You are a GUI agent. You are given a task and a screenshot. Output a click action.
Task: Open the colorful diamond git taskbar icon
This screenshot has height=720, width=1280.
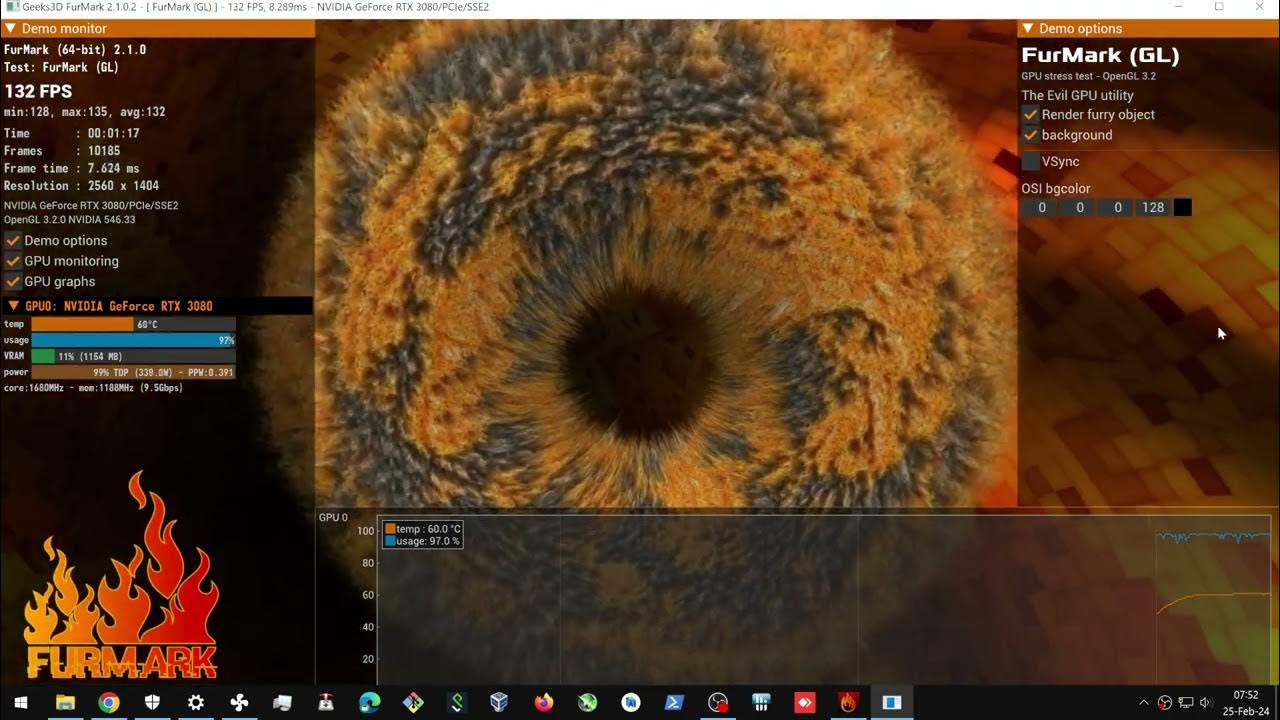(413, 702)
